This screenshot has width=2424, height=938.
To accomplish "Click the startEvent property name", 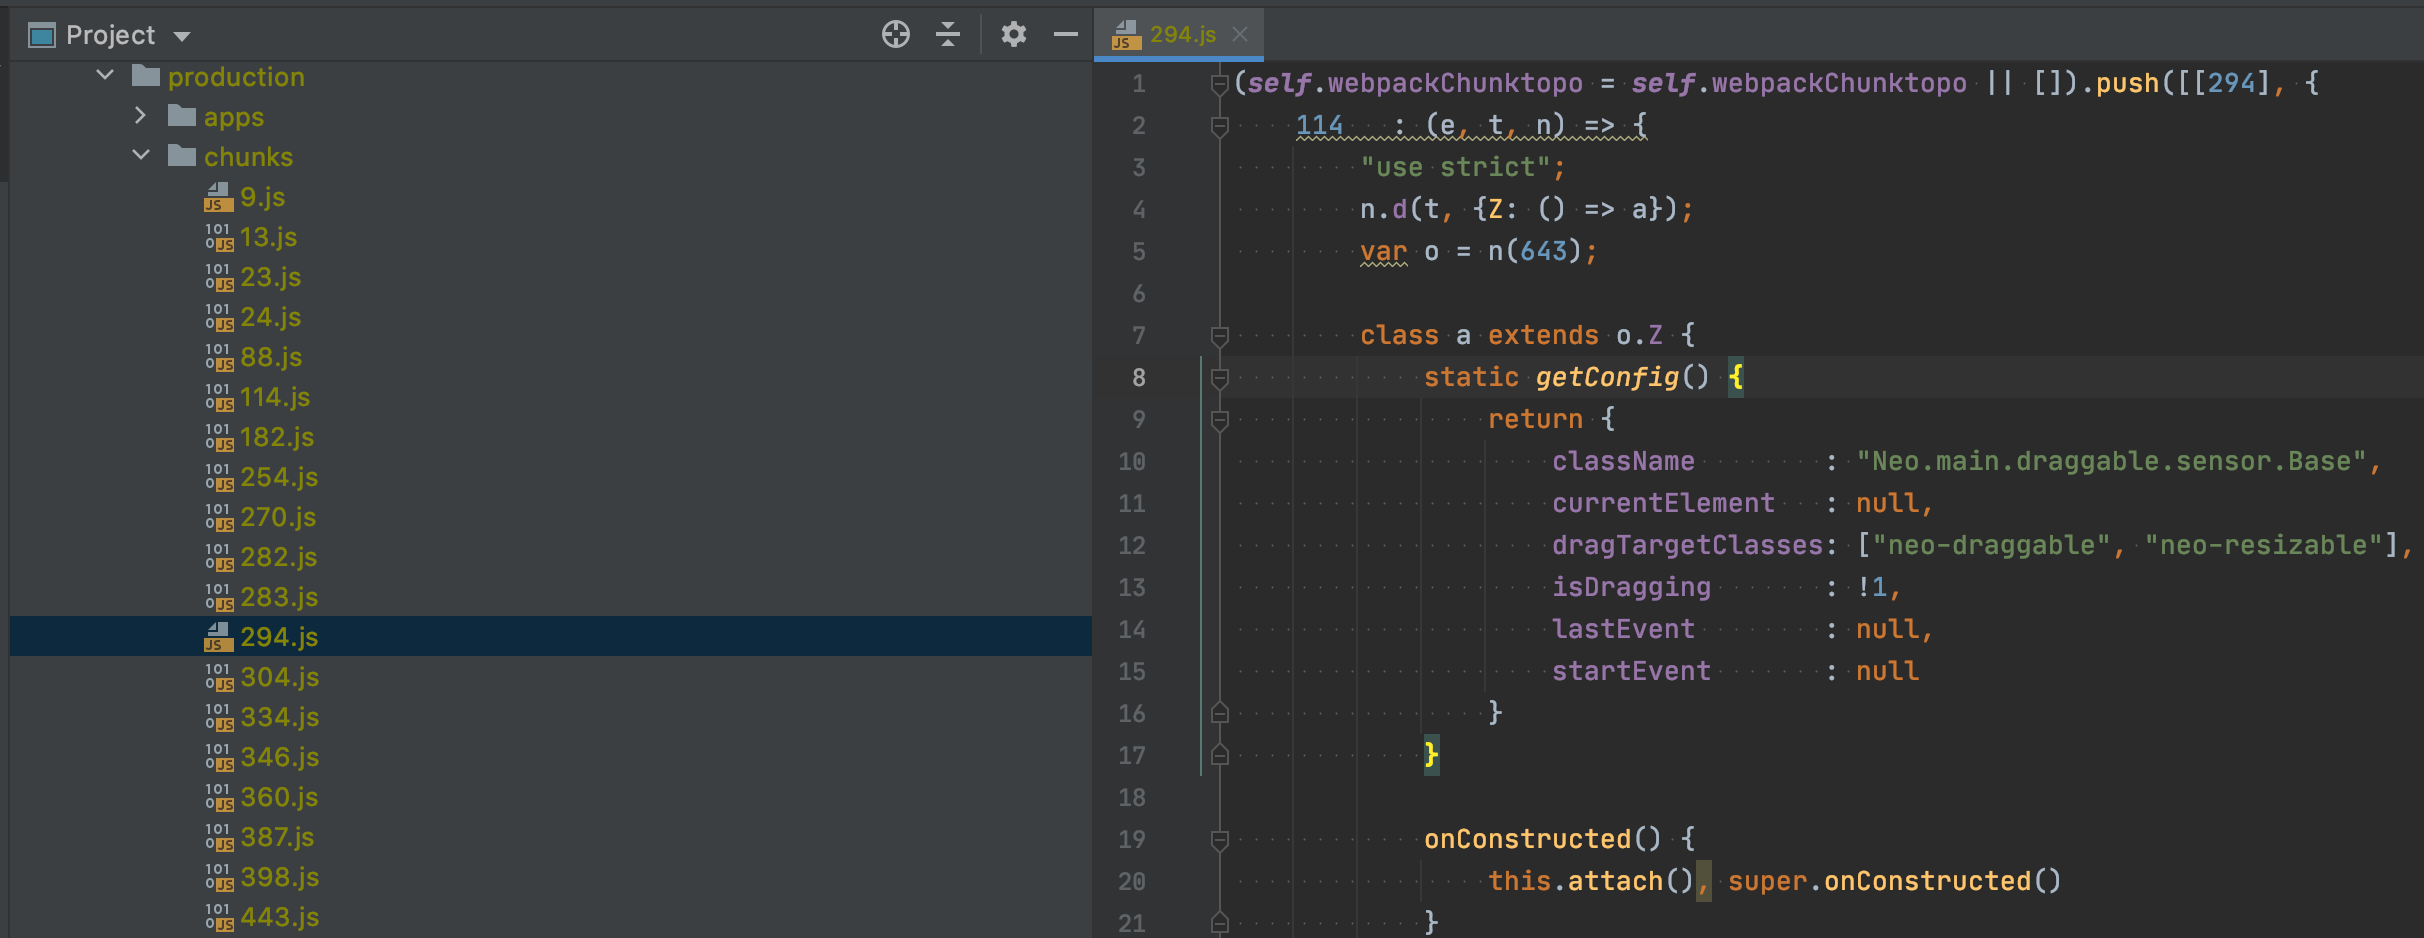I will [x=1631, y=671].
